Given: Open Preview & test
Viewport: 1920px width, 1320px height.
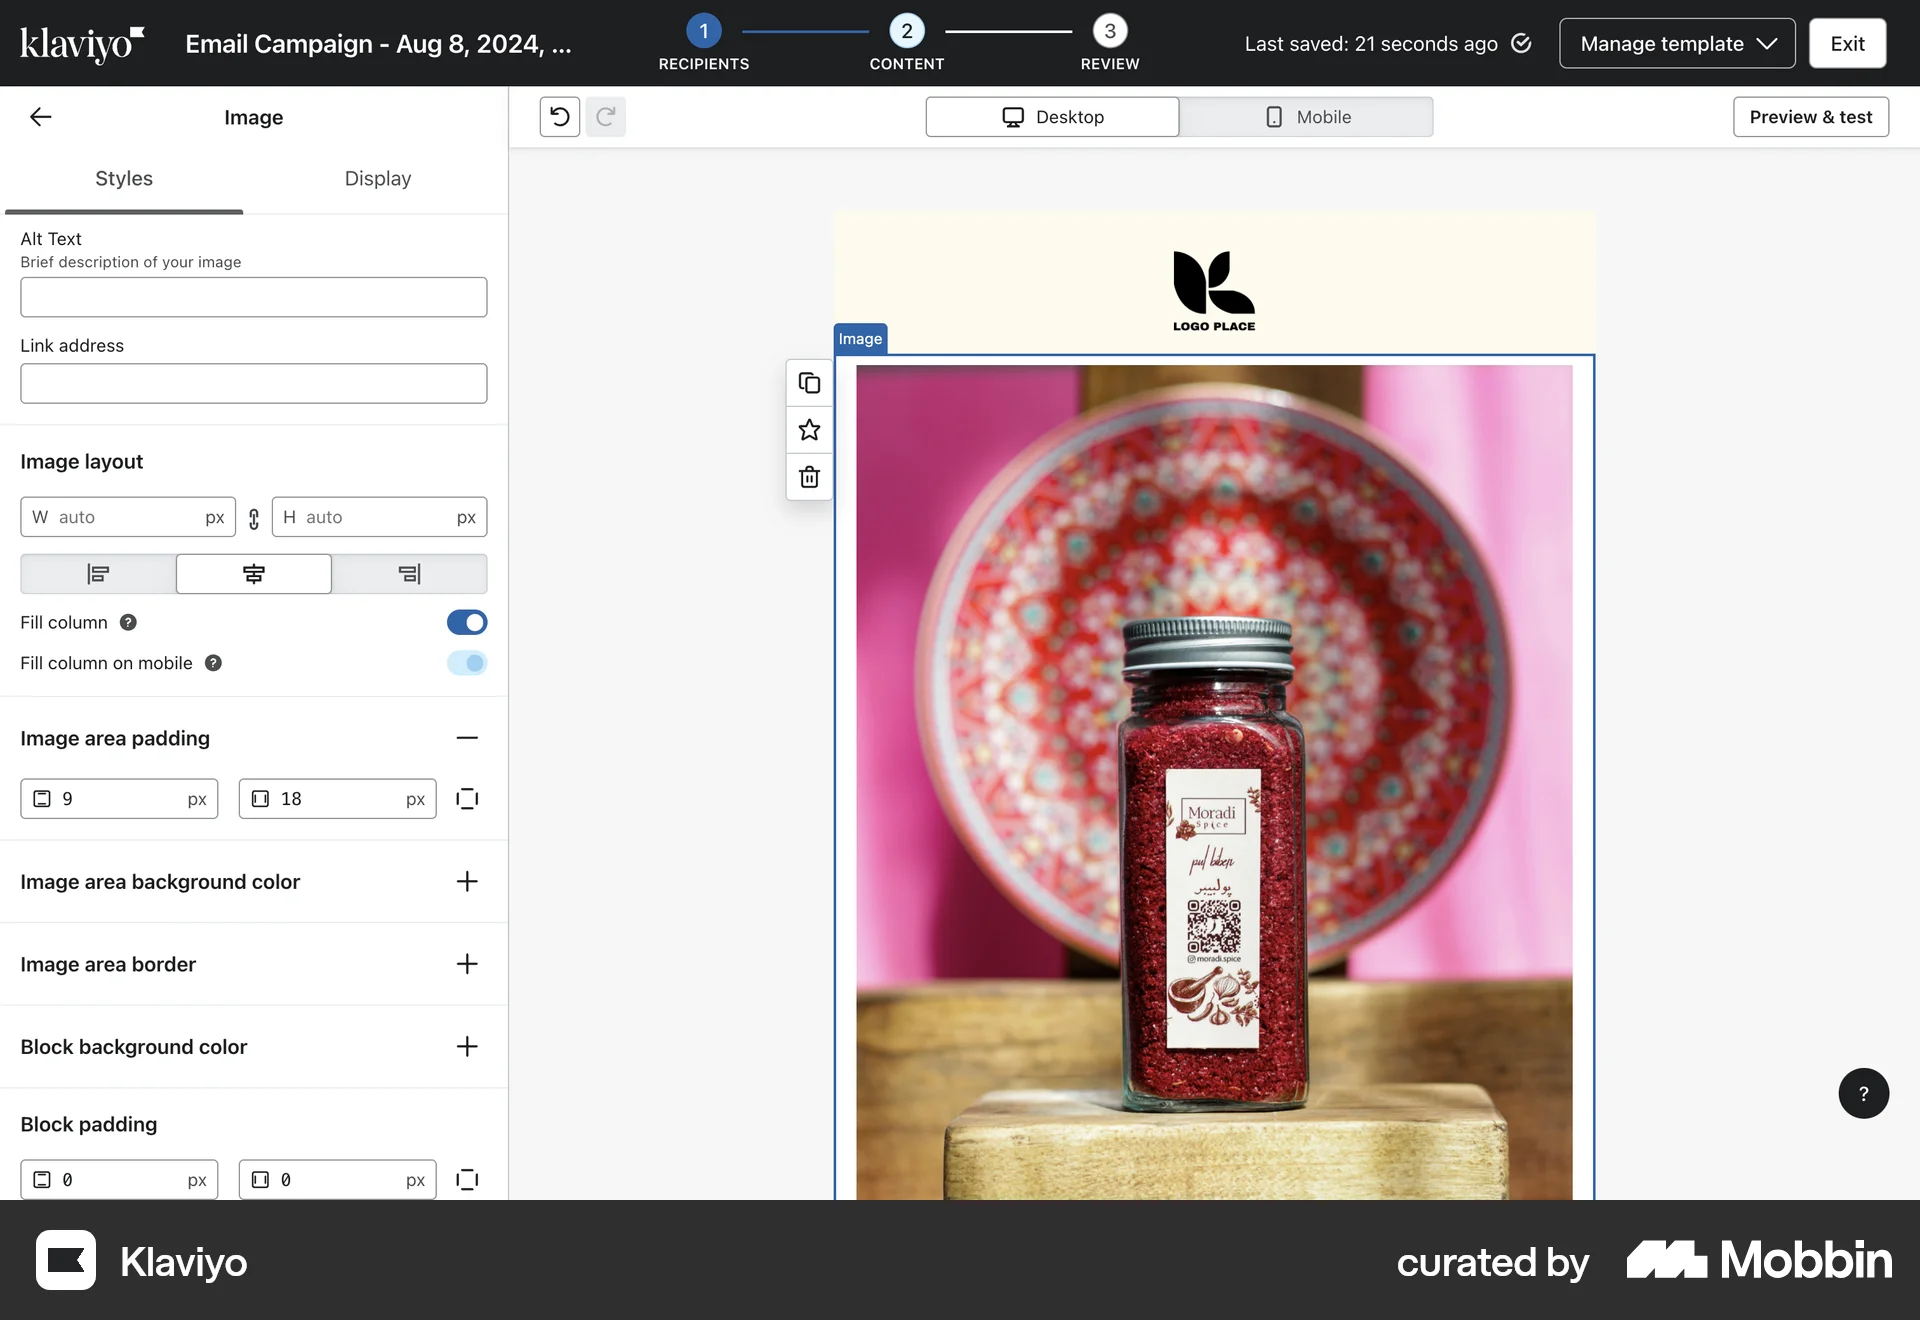Looking at the screenshot, I should (1810, 116).
